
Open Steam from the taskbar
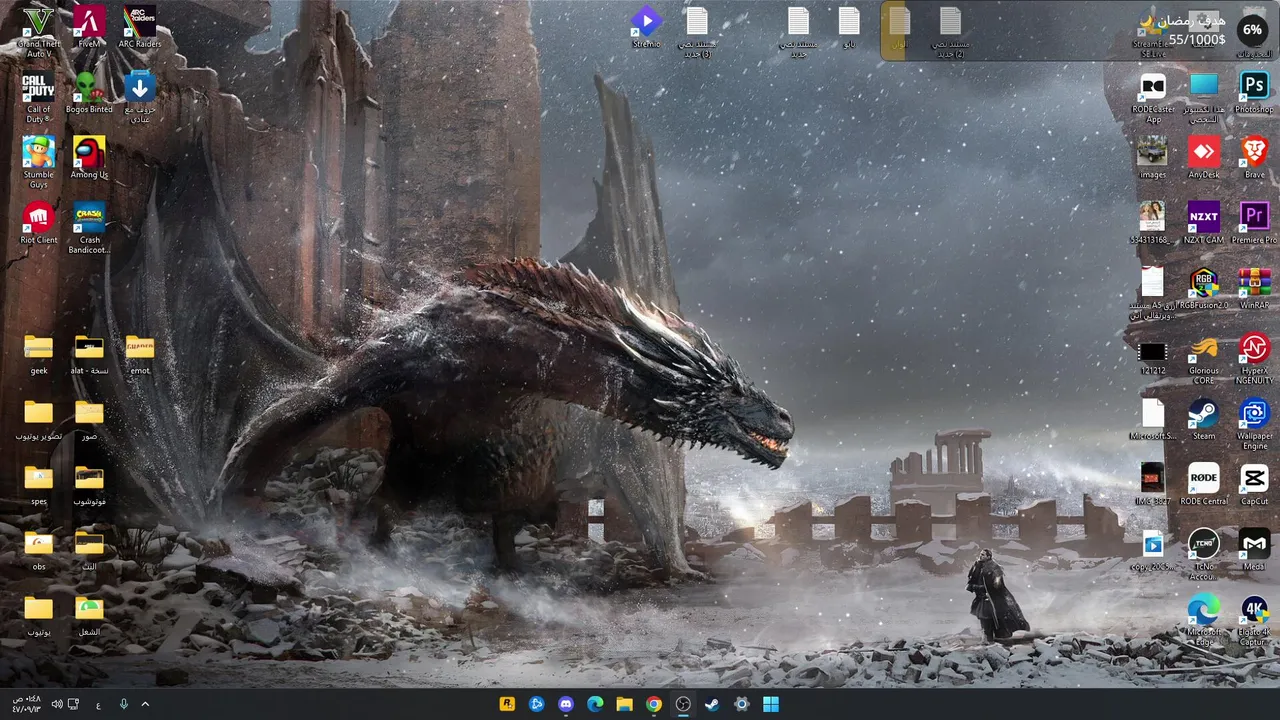pos(712,704)
